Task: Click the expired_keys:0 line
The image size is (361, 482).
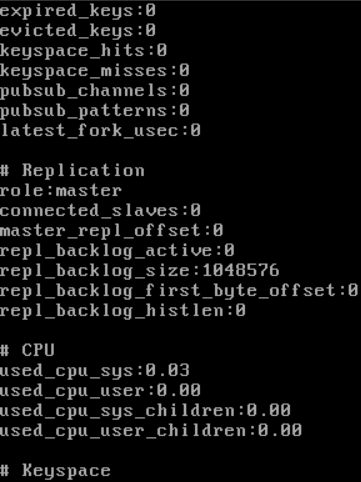Action: [78, 12]
